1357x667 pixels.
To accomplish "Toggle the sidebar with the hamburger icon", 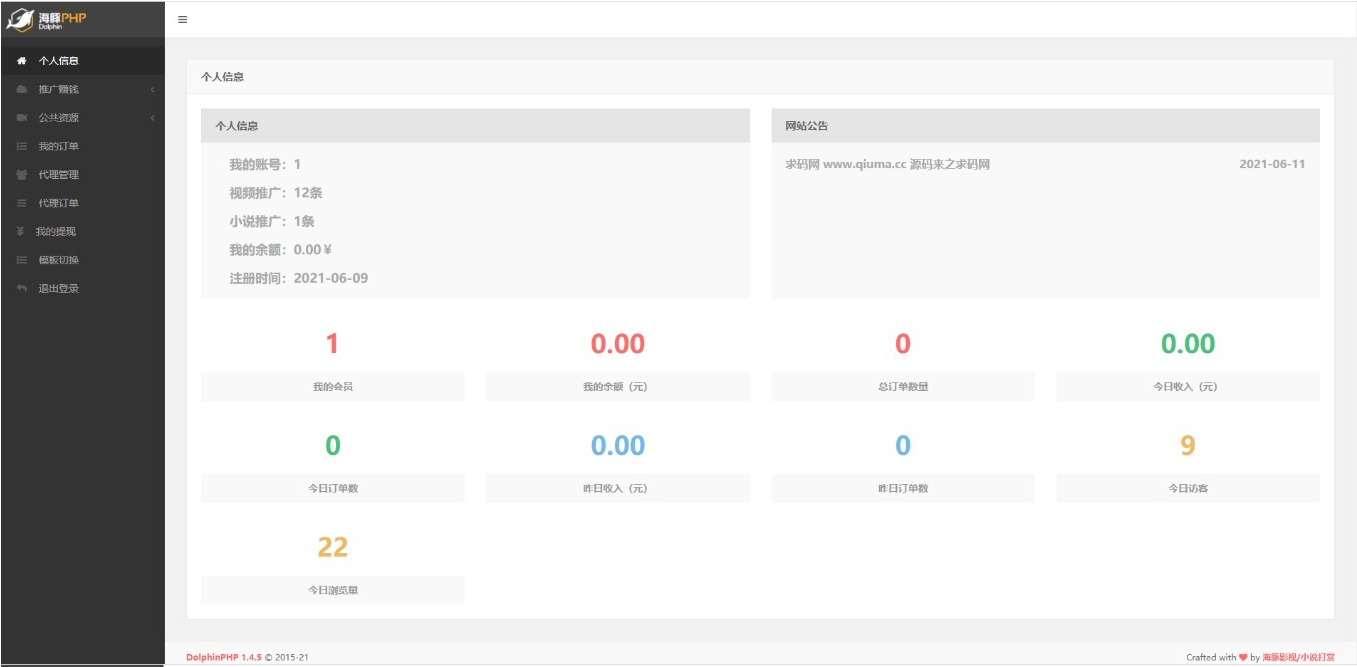I will point(182,20).
